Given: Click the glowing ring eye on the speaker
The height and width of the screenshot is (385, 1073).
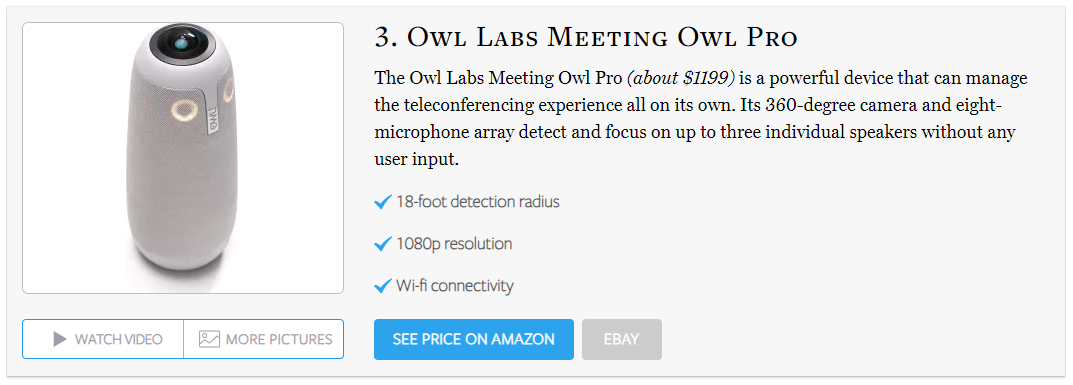Looking at the screenshot, I should 184,111.
